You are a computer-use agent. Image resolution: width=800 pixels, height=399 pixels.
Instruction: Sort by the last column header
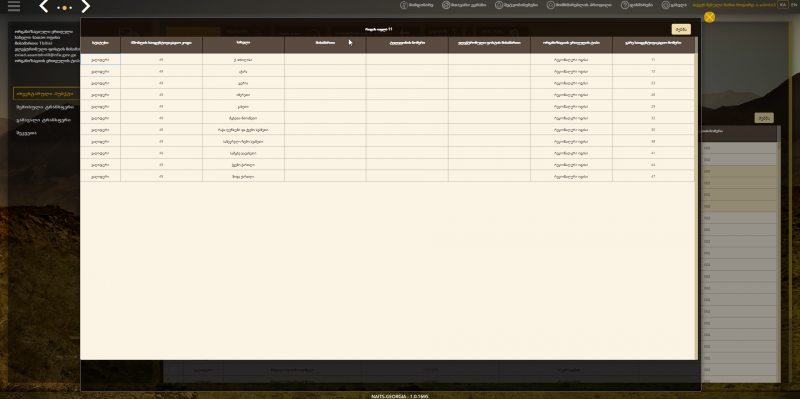coord(653,44)
